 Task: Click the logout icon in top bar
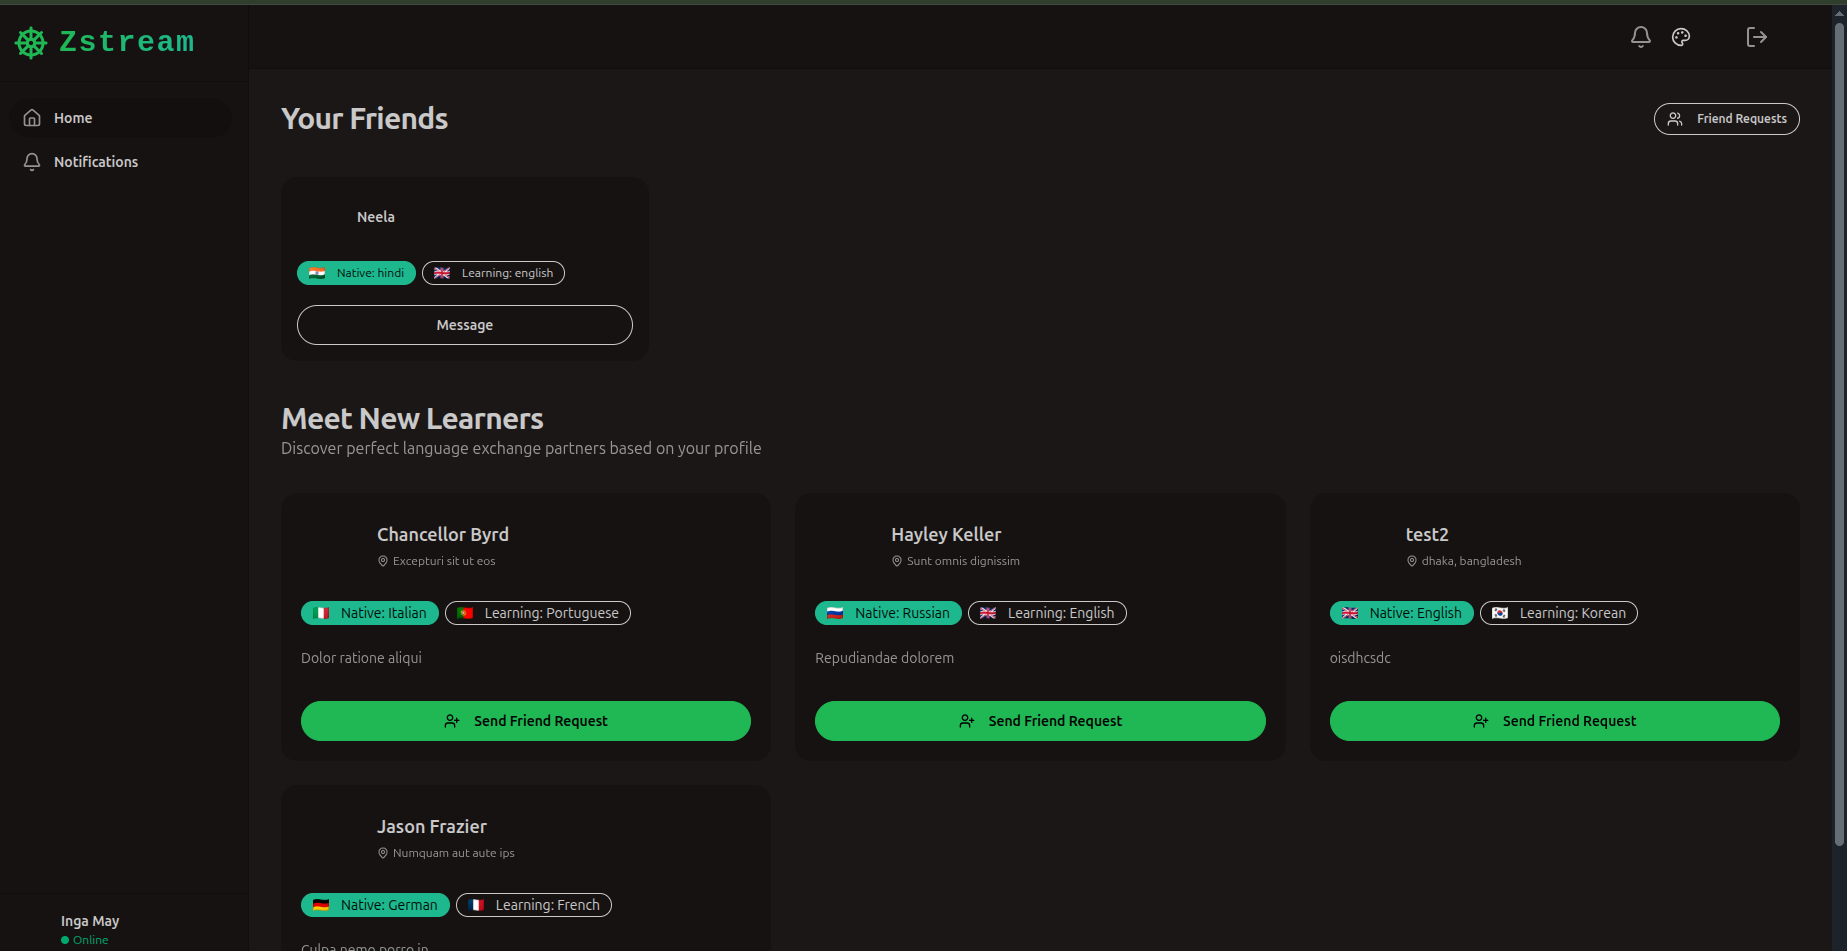[x=1756, y=37]
